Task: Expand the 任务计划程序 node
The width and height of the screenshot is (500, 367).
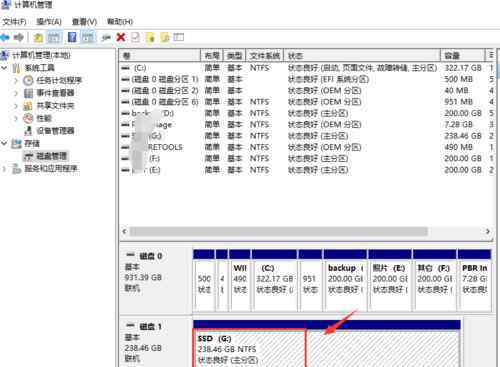Action: [16, 80]
